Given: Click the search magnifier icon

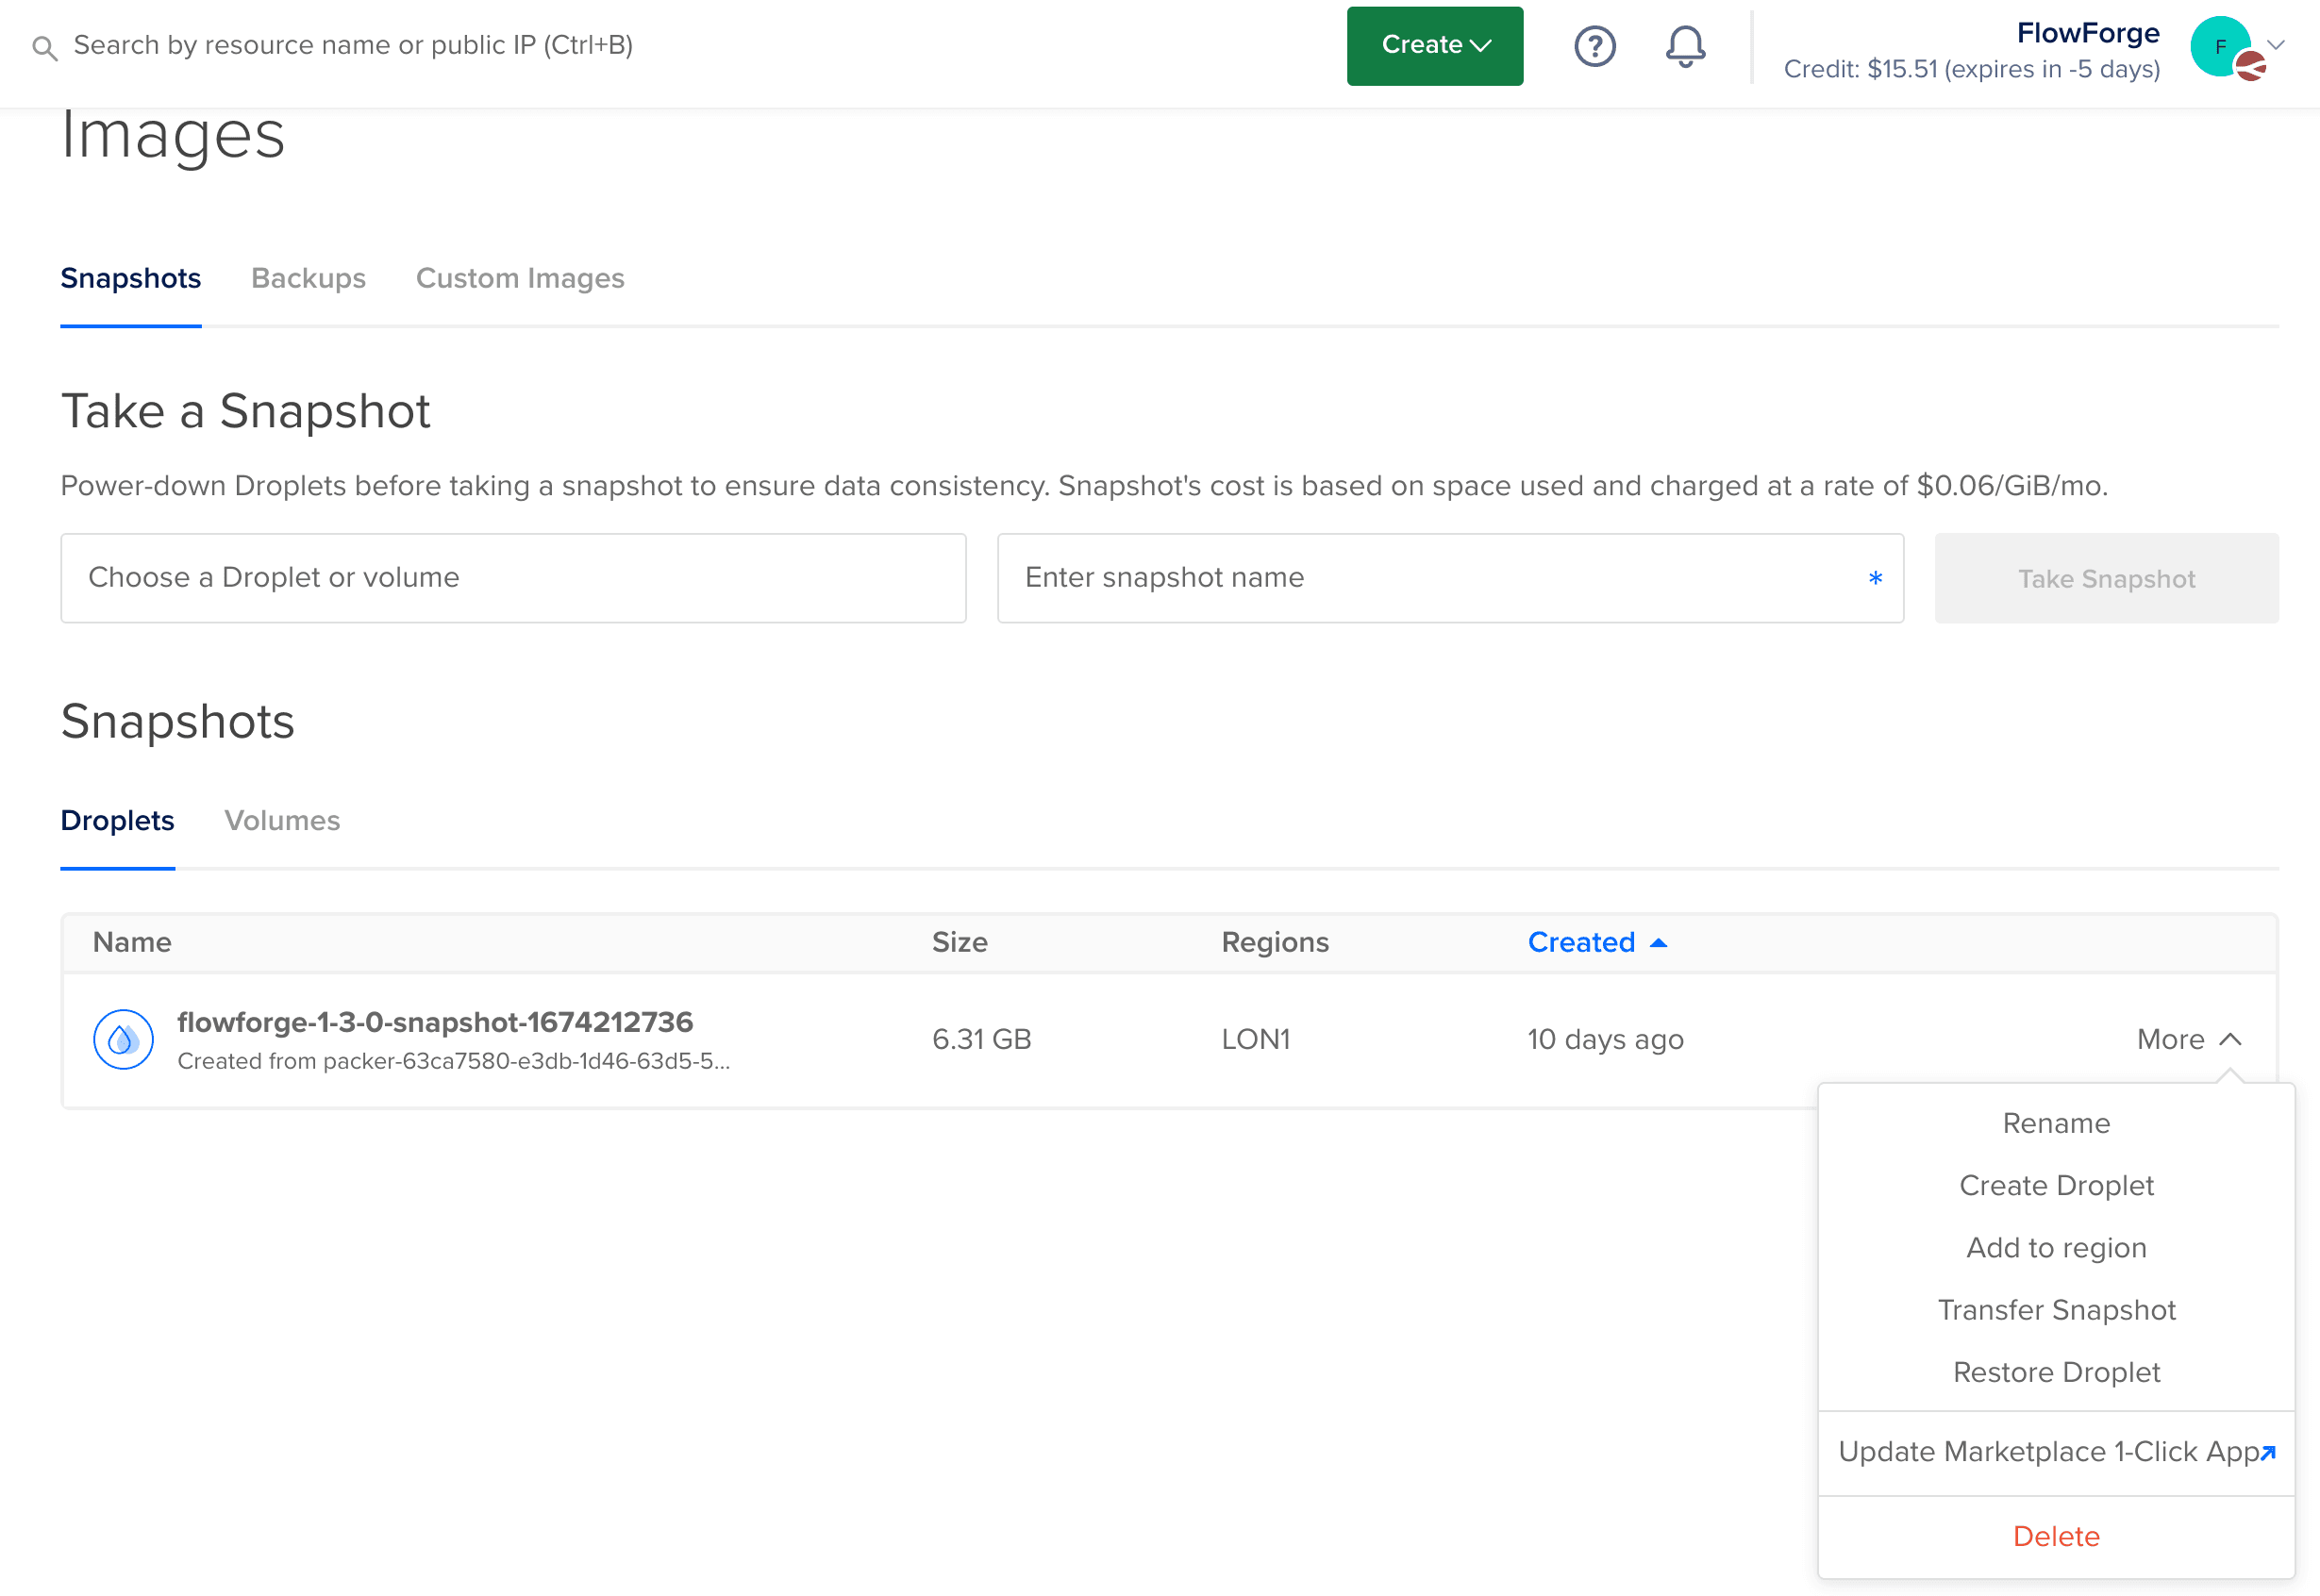Looking at the screenshot, I should pyautogui.click(x=44, y=46).
